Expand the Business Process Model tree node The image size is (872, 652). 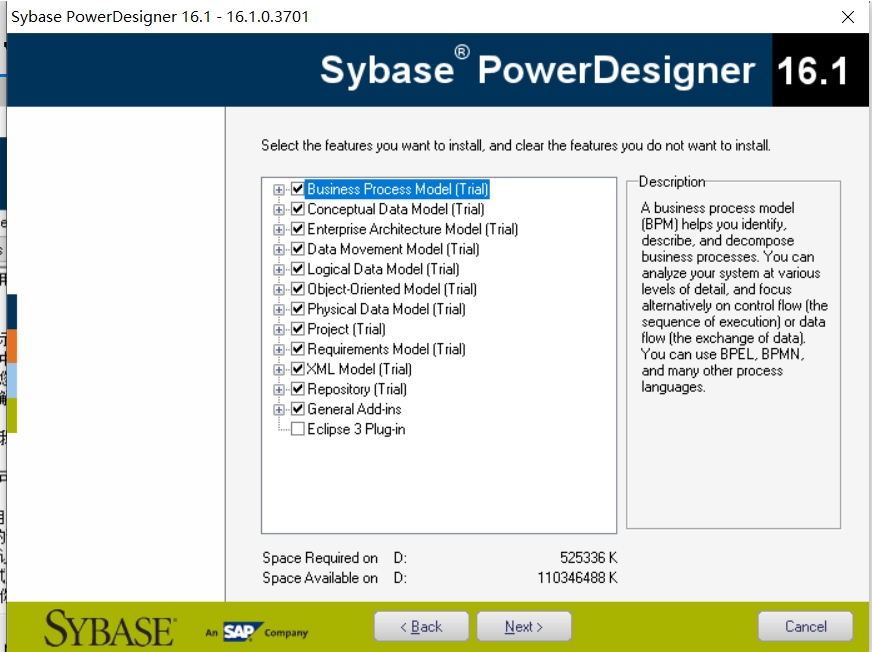281,188
